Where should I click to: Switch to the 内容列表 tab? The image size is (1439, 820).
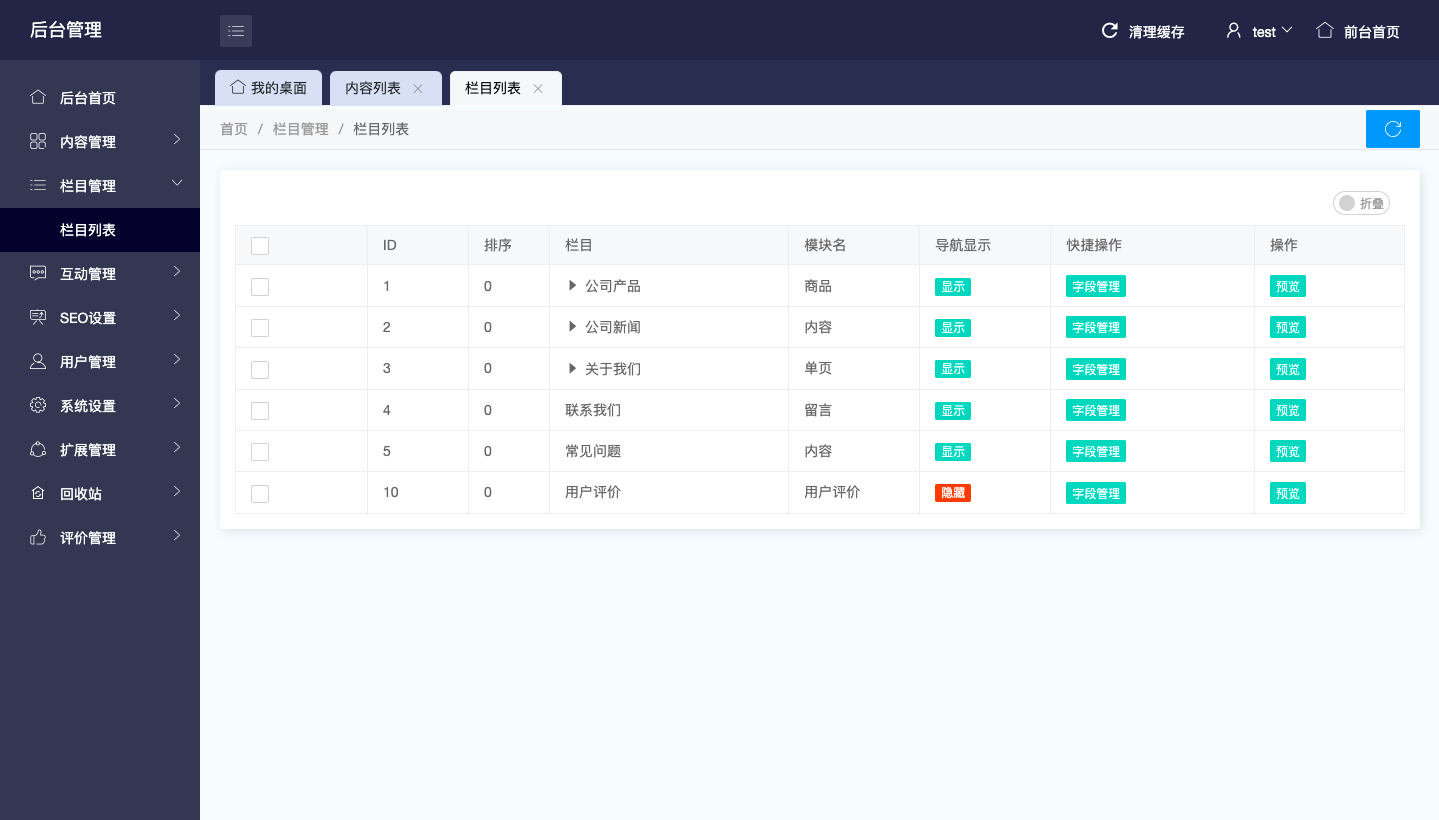(x=373, y=88)
